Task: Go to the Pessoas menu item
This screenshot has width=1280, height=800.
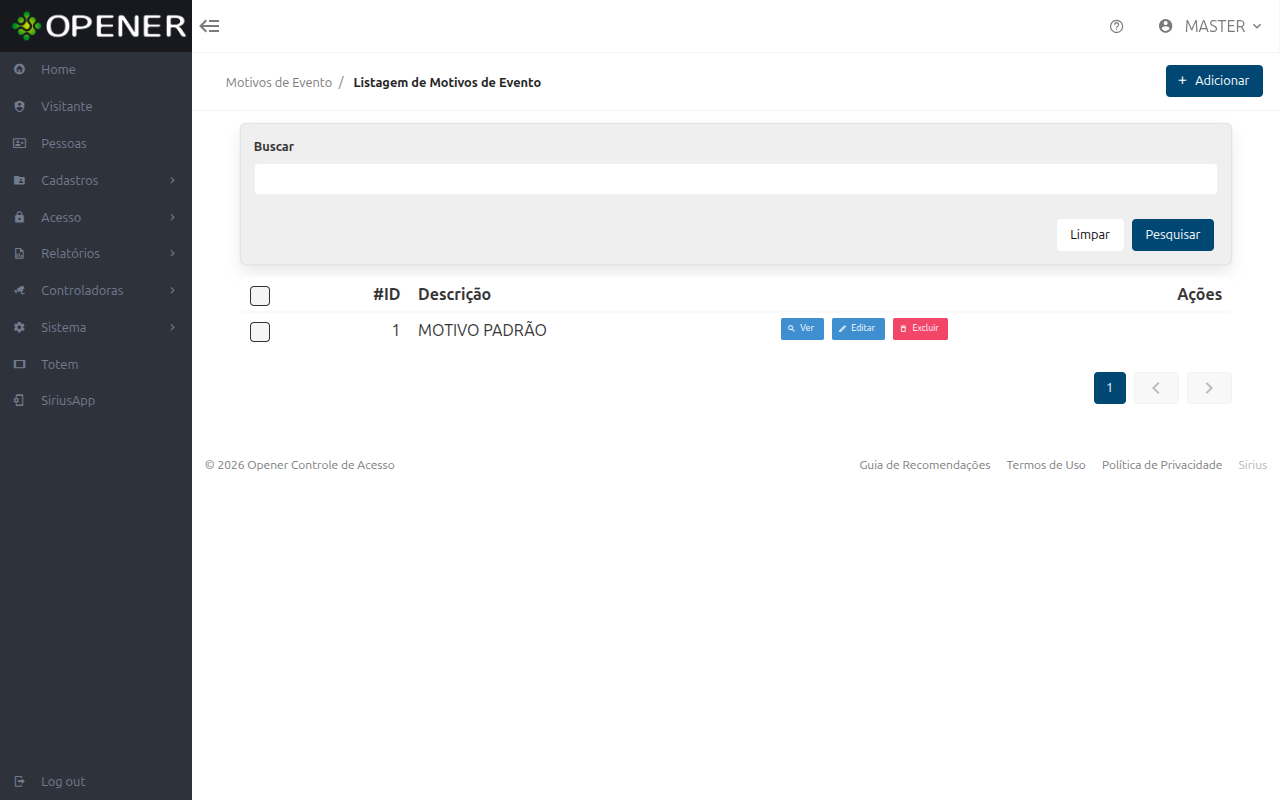Action: pyautogui.click(x=96, y=143)
